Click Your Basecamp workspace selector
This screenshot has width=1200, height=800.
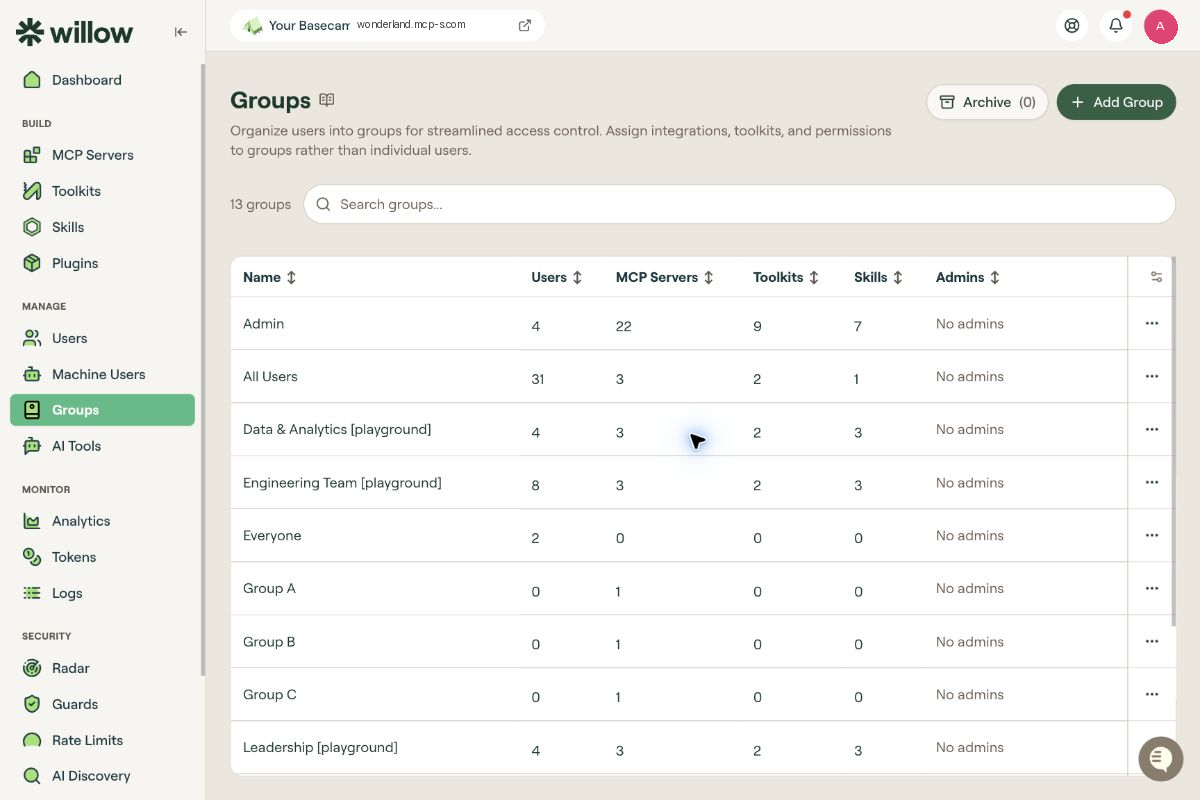(387, 26)
